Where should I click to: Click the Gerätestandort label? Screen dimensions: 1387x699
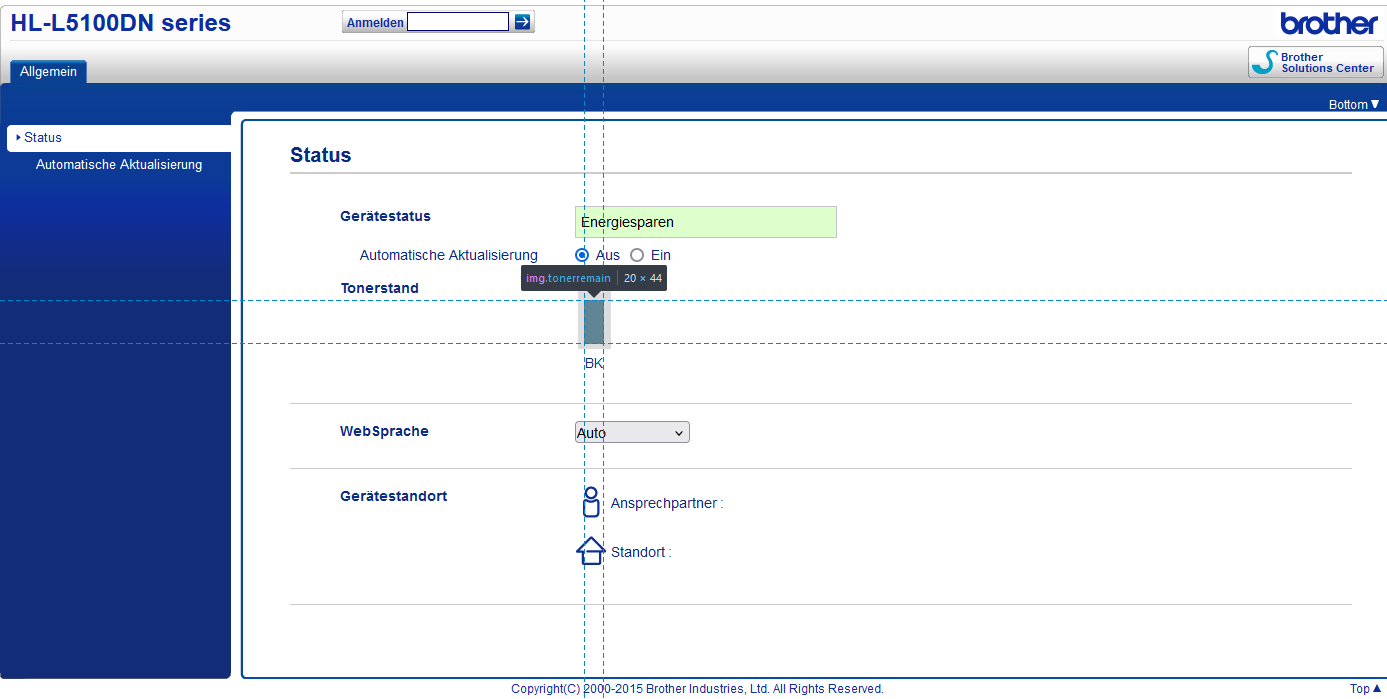pyautogui.click(x=393, y=496)
